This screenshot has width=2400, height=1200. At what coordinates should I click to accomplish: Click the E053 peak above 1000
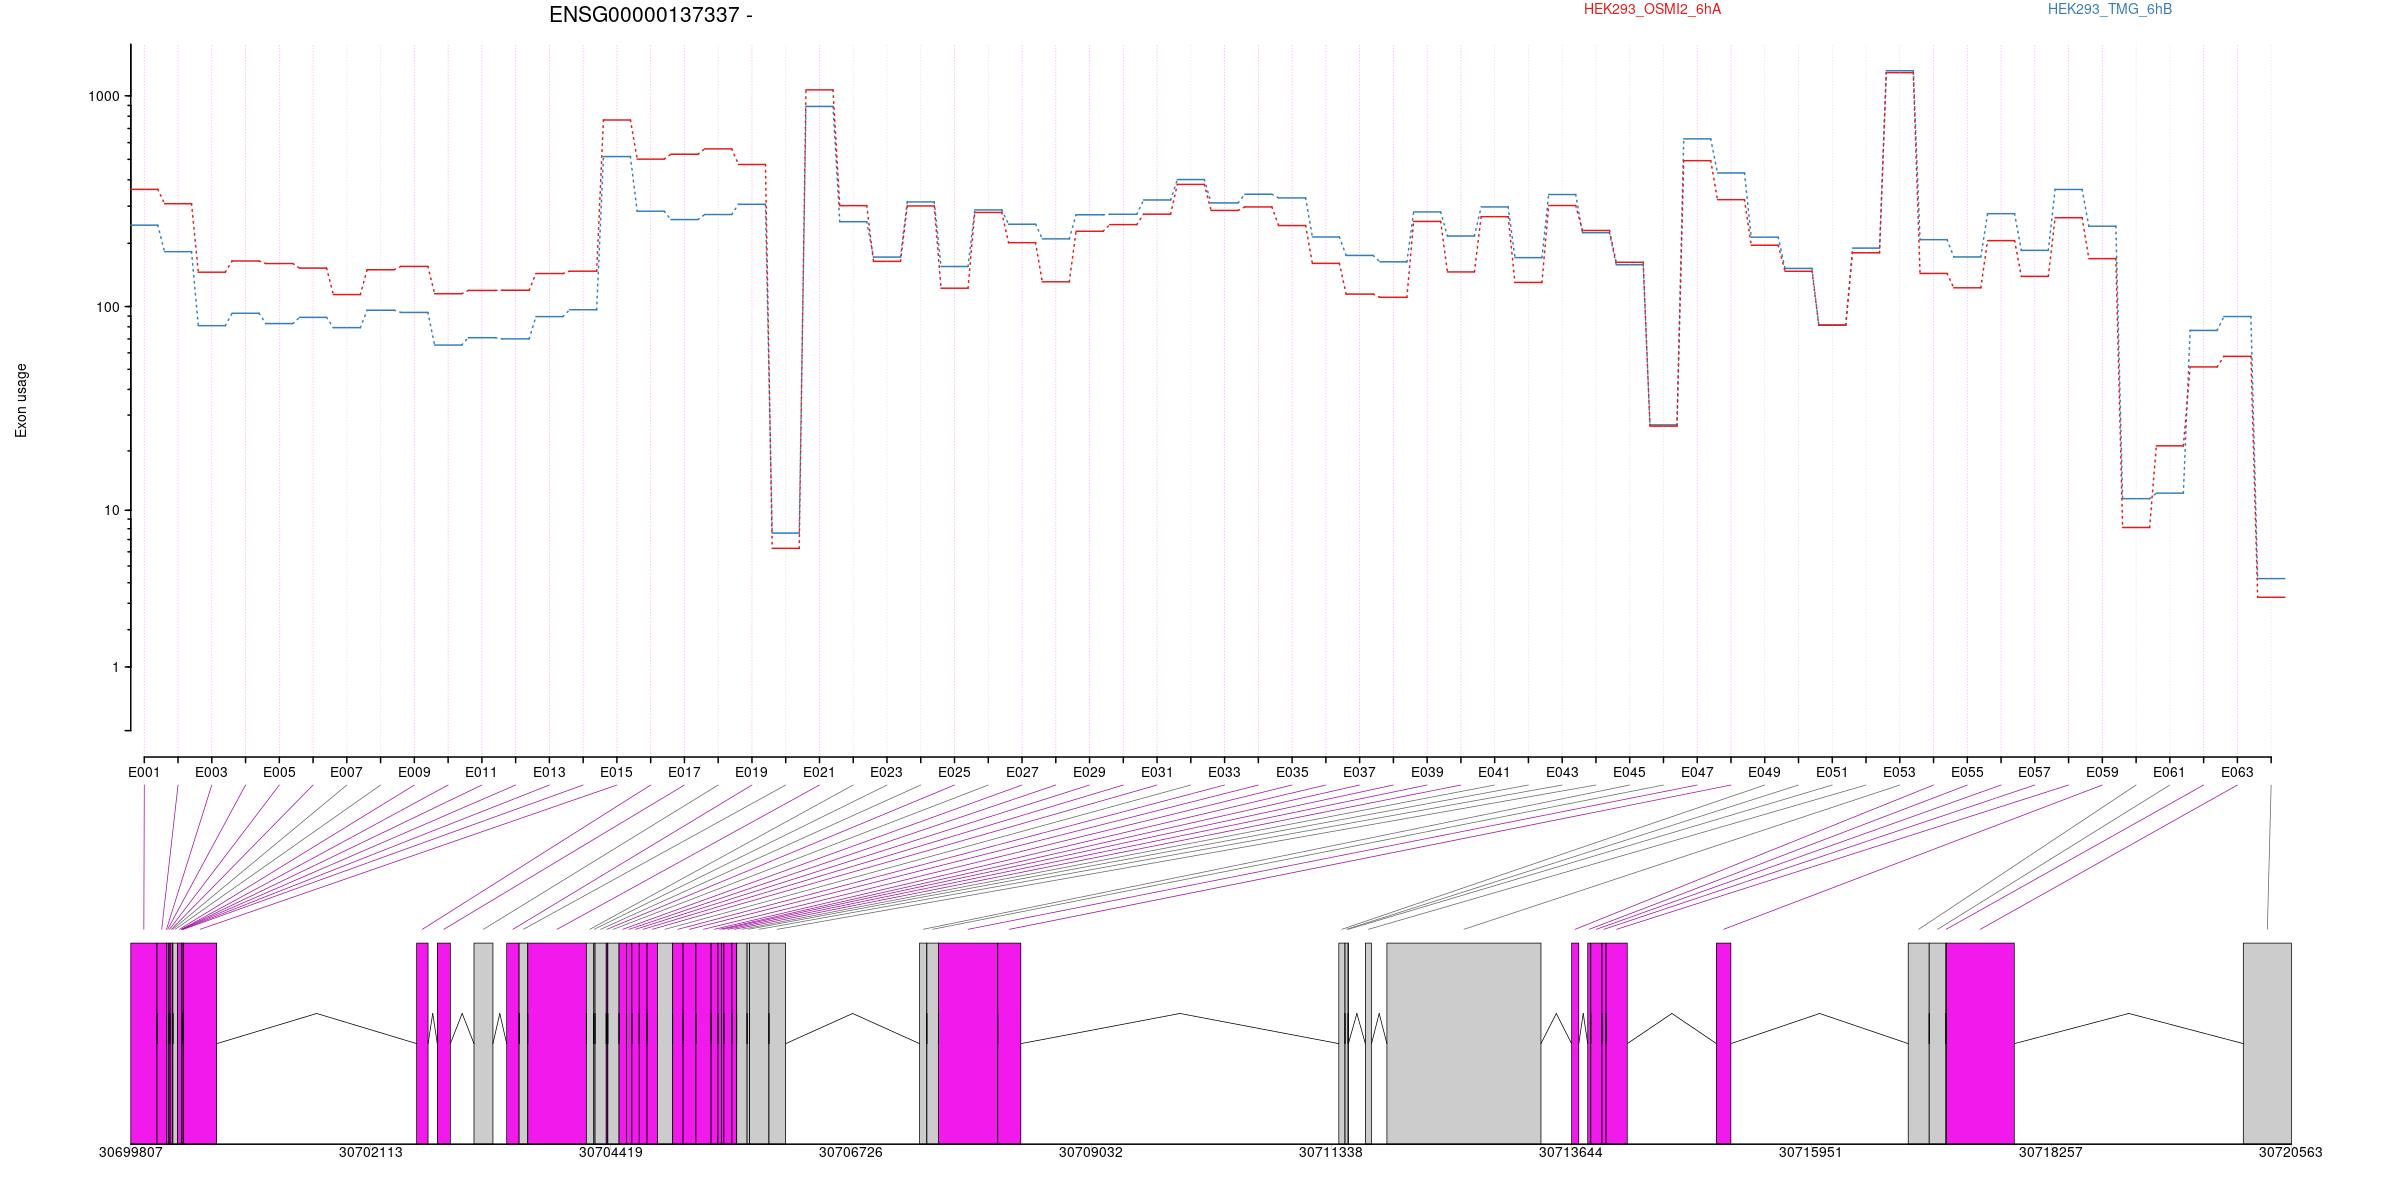pyautogui.click(x=1899, y=72)
